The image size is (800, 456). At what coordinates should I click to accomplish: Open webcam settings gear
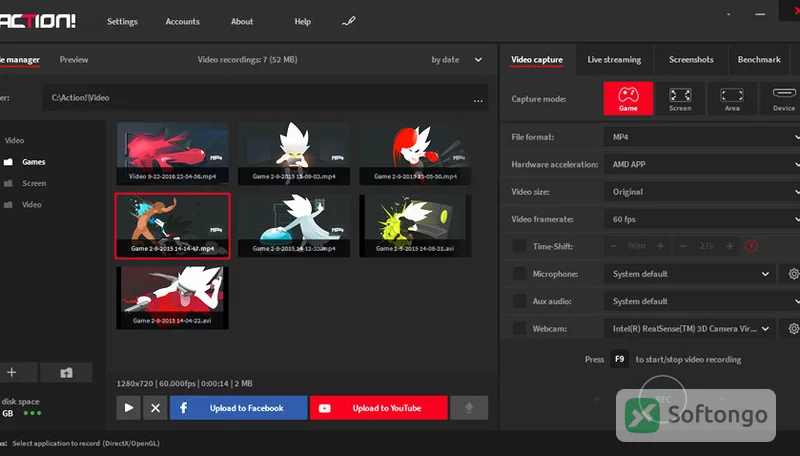pos(793,328)
